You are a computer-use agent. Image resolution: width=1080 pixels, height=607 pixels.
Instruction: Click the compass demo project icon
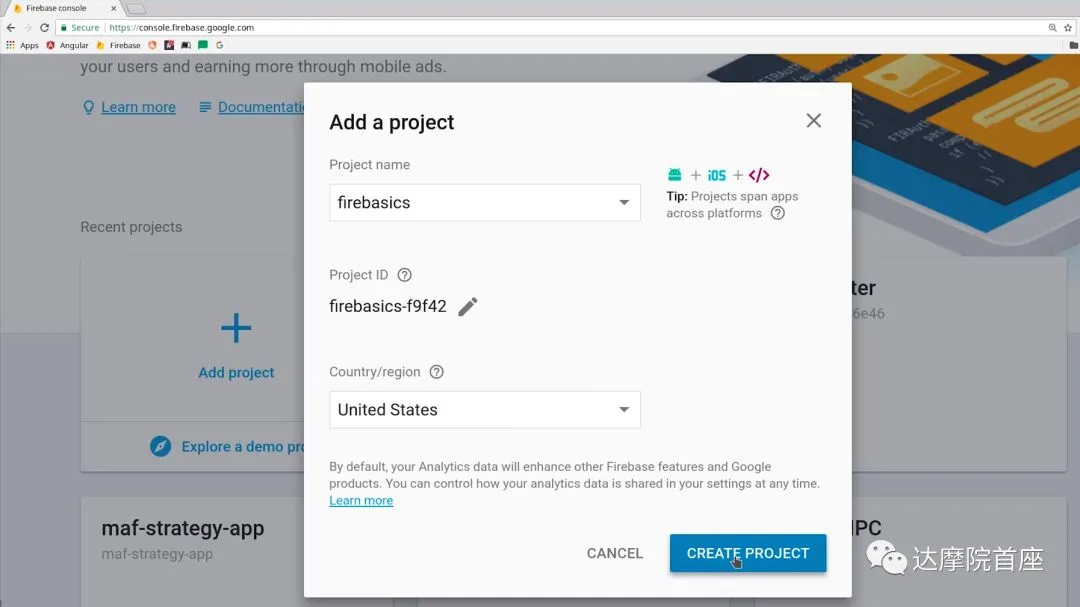[x=160, y=446]
